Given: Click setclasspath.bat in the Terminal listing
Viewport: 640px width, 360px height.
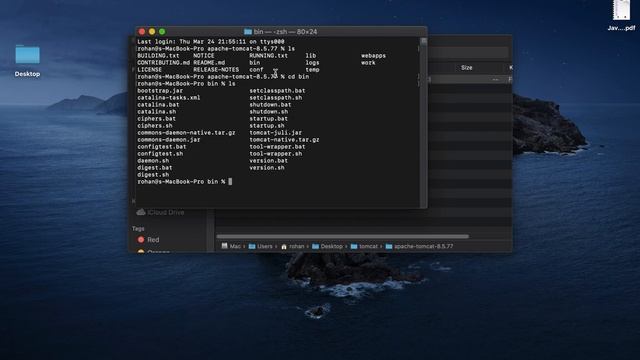Looking at the screenshot, I should pos(277,91).
